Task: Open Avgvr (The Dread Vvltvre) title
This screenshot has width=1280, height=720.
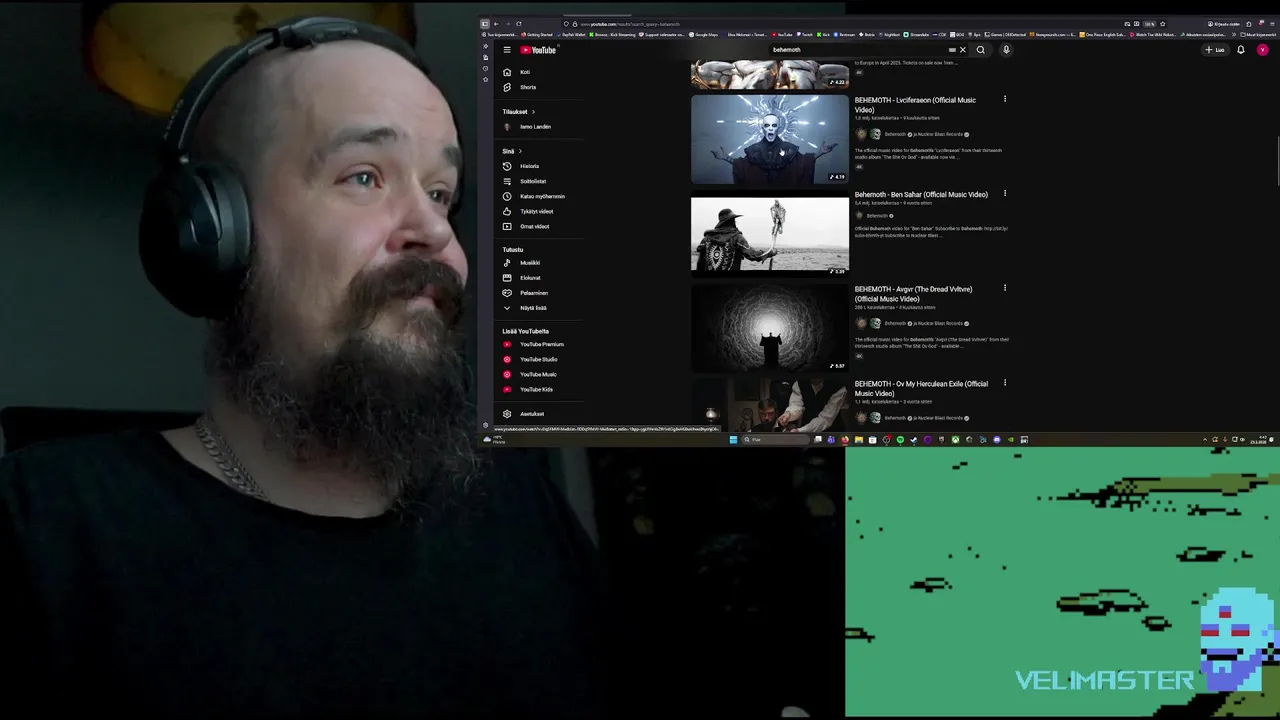Action: pos(913,294)
